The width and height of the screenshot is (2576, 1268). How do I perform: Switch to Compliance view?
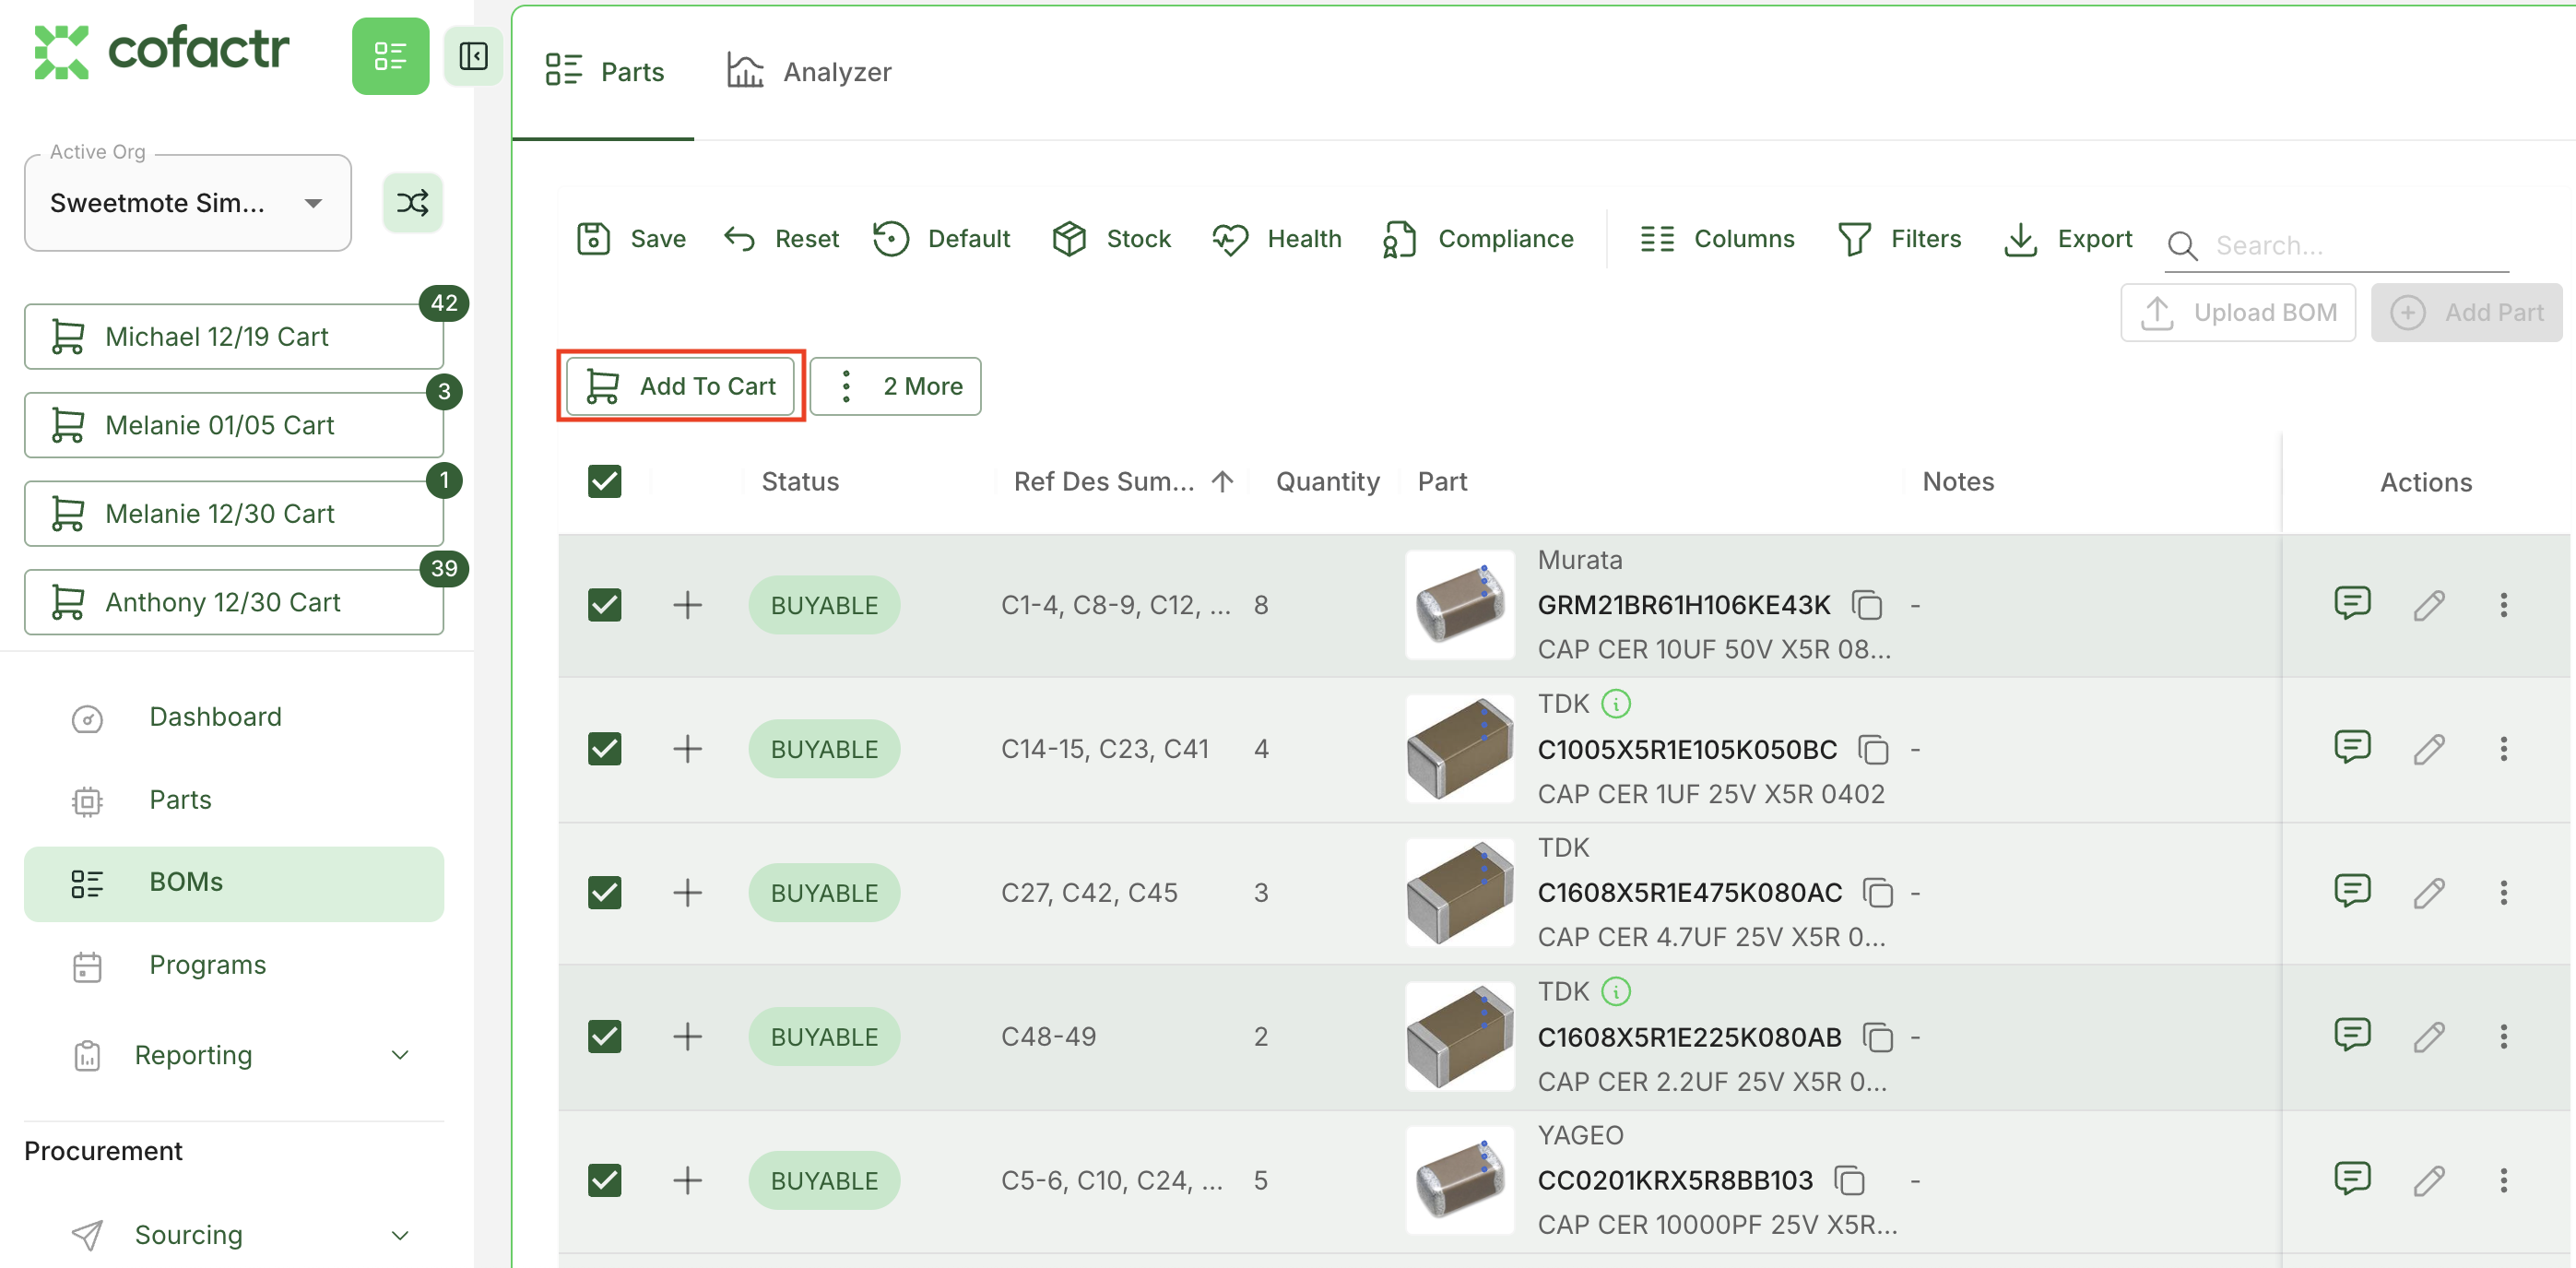[1478, 239]
